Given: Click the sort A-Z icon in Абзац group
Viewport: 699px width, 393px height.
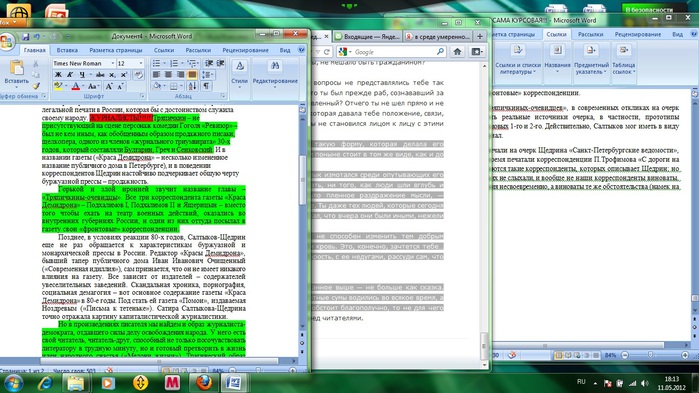Looking at the screenshot, I should [192, 86].
